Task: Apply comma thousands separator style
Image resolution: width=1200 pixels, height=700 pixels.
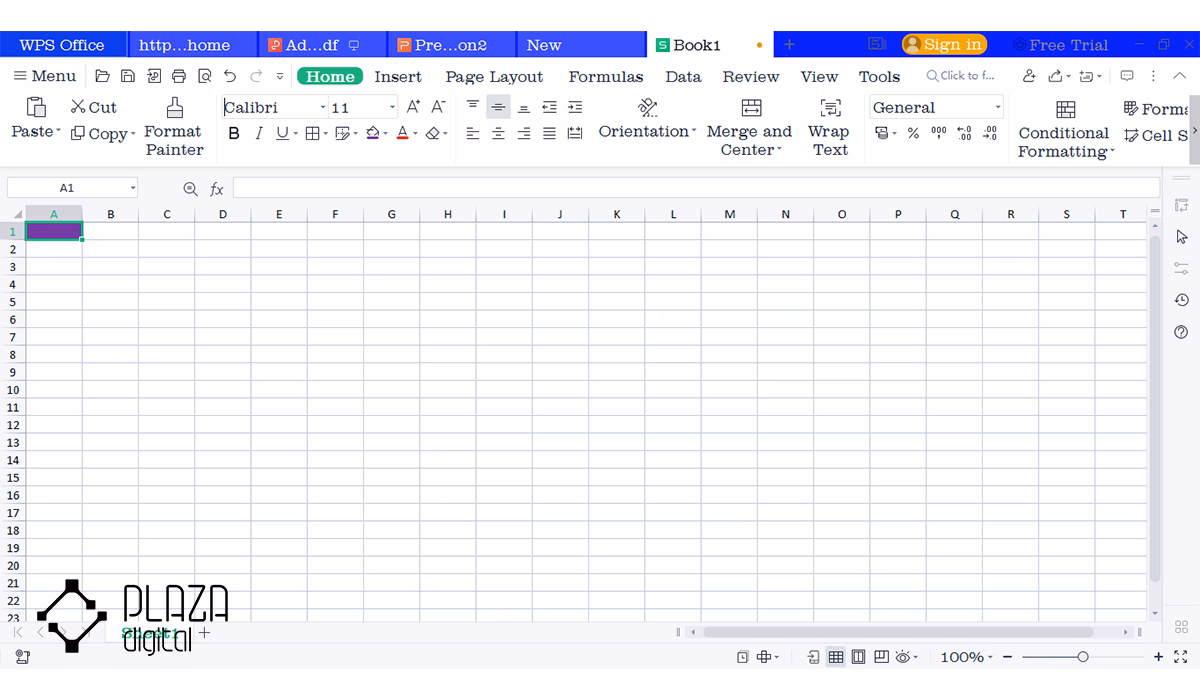Action: point(939,133)
